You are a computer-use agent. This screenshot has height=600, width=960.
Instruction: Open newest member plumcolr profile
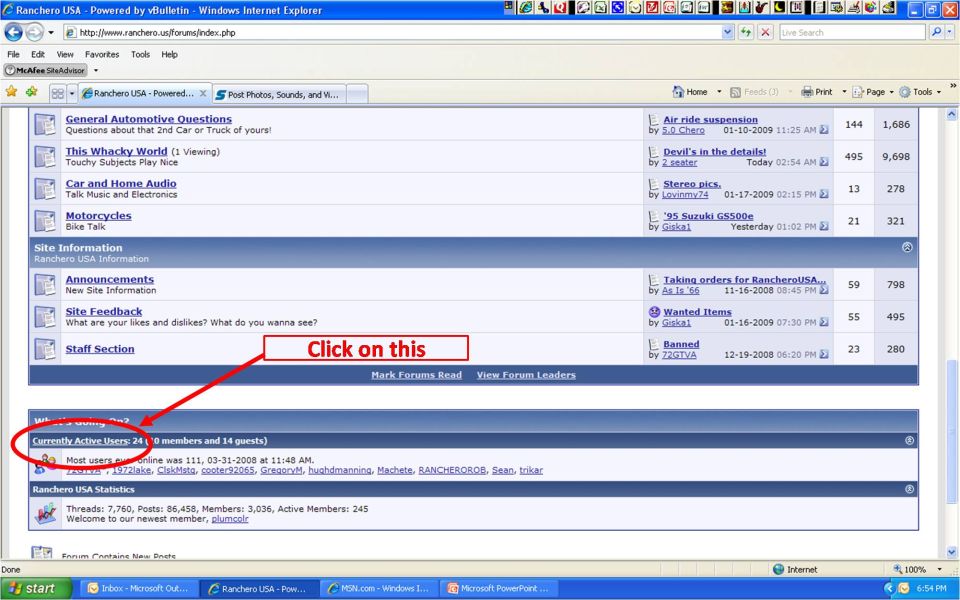click(x=230, y=519)
